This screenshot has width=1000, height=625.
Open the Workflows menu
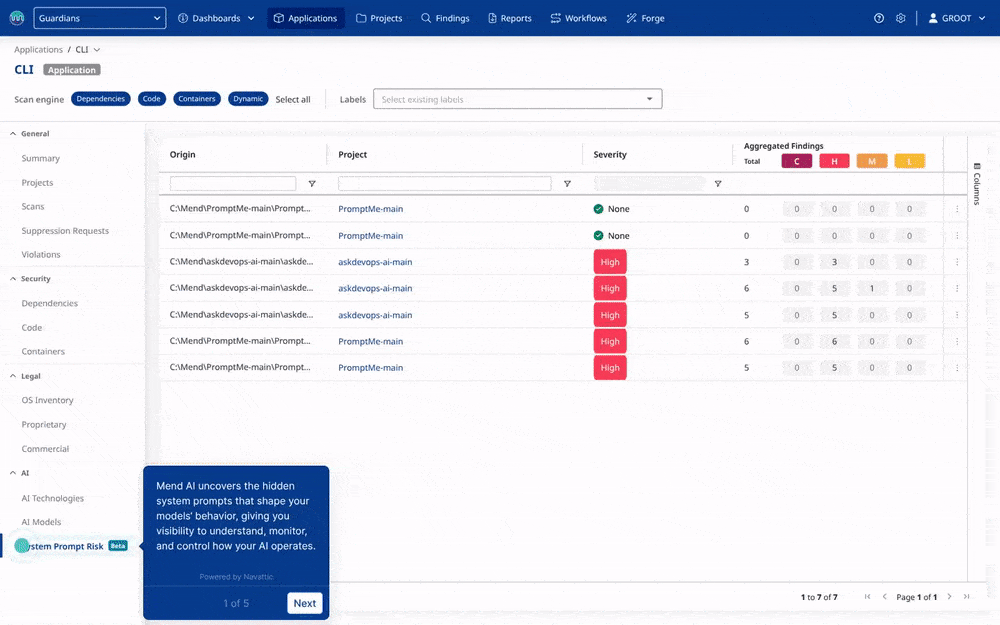[x=578, y=18]
